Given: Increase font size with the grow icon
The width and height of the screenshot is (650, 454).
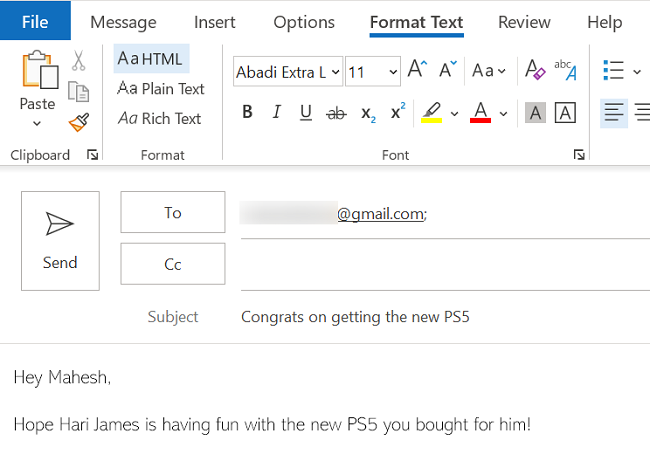Looking at the screenshot, I should click(x=417, y=70).
